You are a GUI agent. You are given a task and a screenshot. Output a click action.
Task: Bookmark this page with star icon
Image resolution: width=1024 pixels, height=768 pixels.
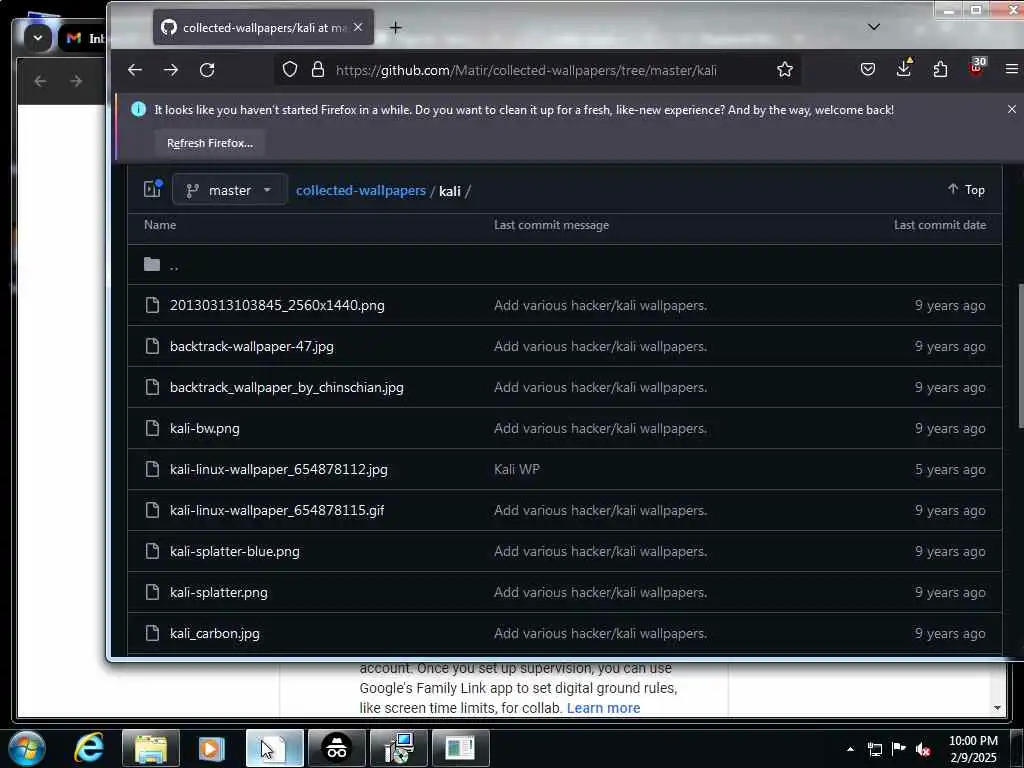click(785, 70)
